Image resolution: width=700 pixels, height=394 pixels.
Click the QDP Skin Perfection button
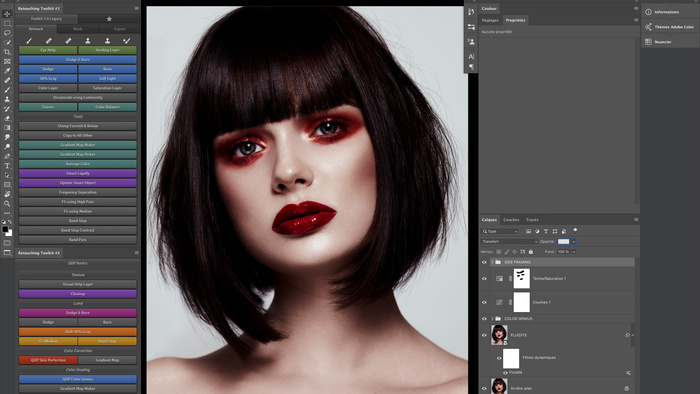tap(48, 360)
